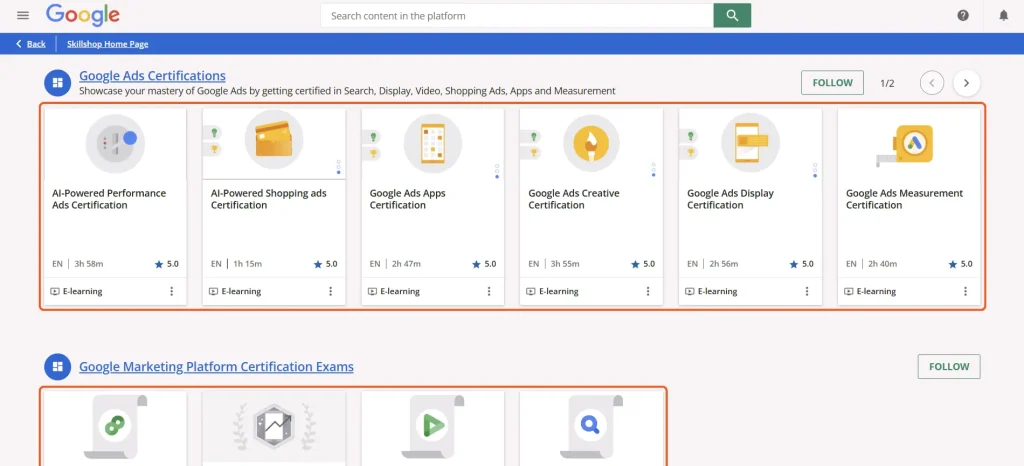Click the 2h 47m duration text
Image resolution: width=1024 pixels, height=466 pixels.
[406, 264]
